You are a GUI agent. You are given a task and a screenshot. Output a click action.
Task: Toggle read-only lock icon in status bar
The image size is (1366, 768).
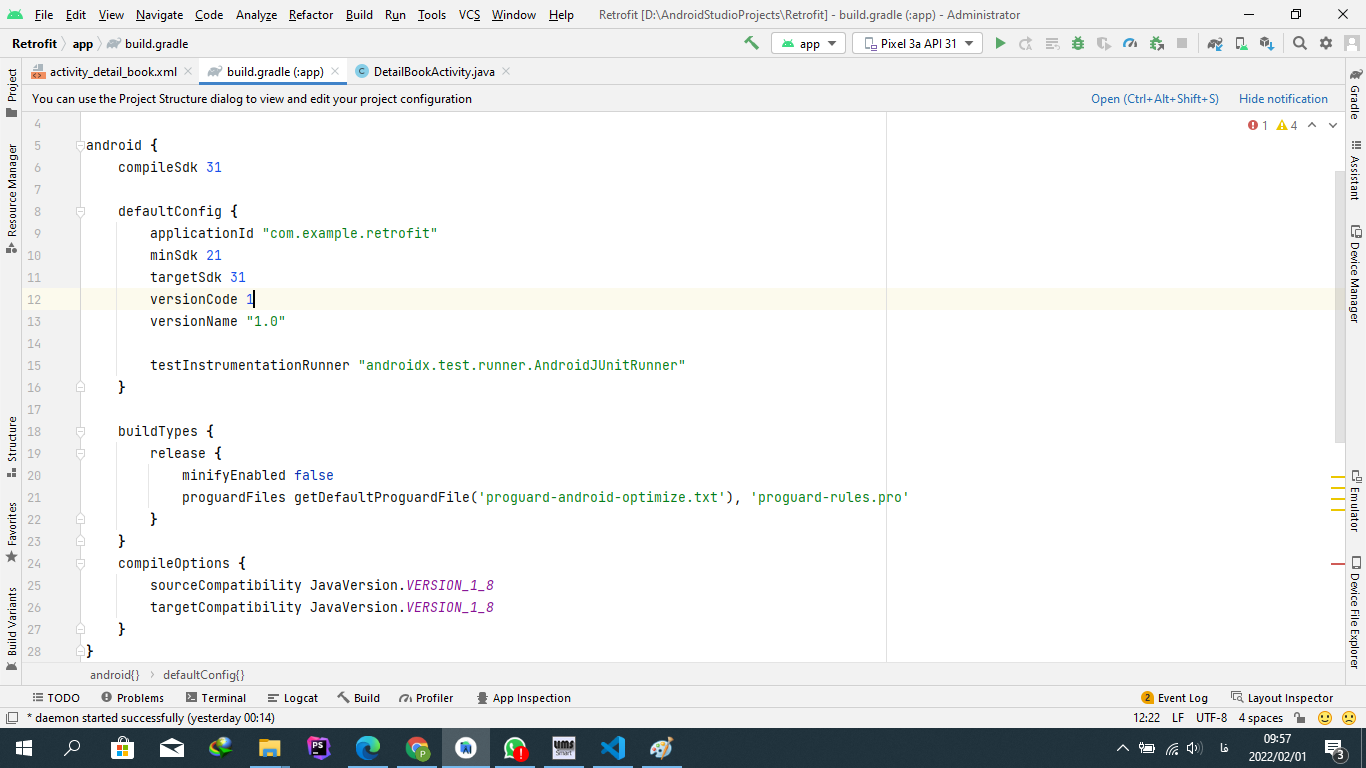[x=1300, y=718]
